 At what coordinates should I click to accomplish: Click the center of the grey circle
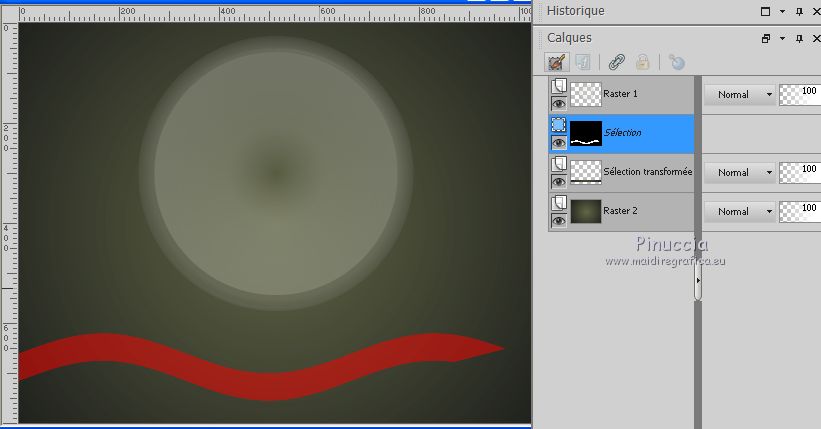point(275,173)
